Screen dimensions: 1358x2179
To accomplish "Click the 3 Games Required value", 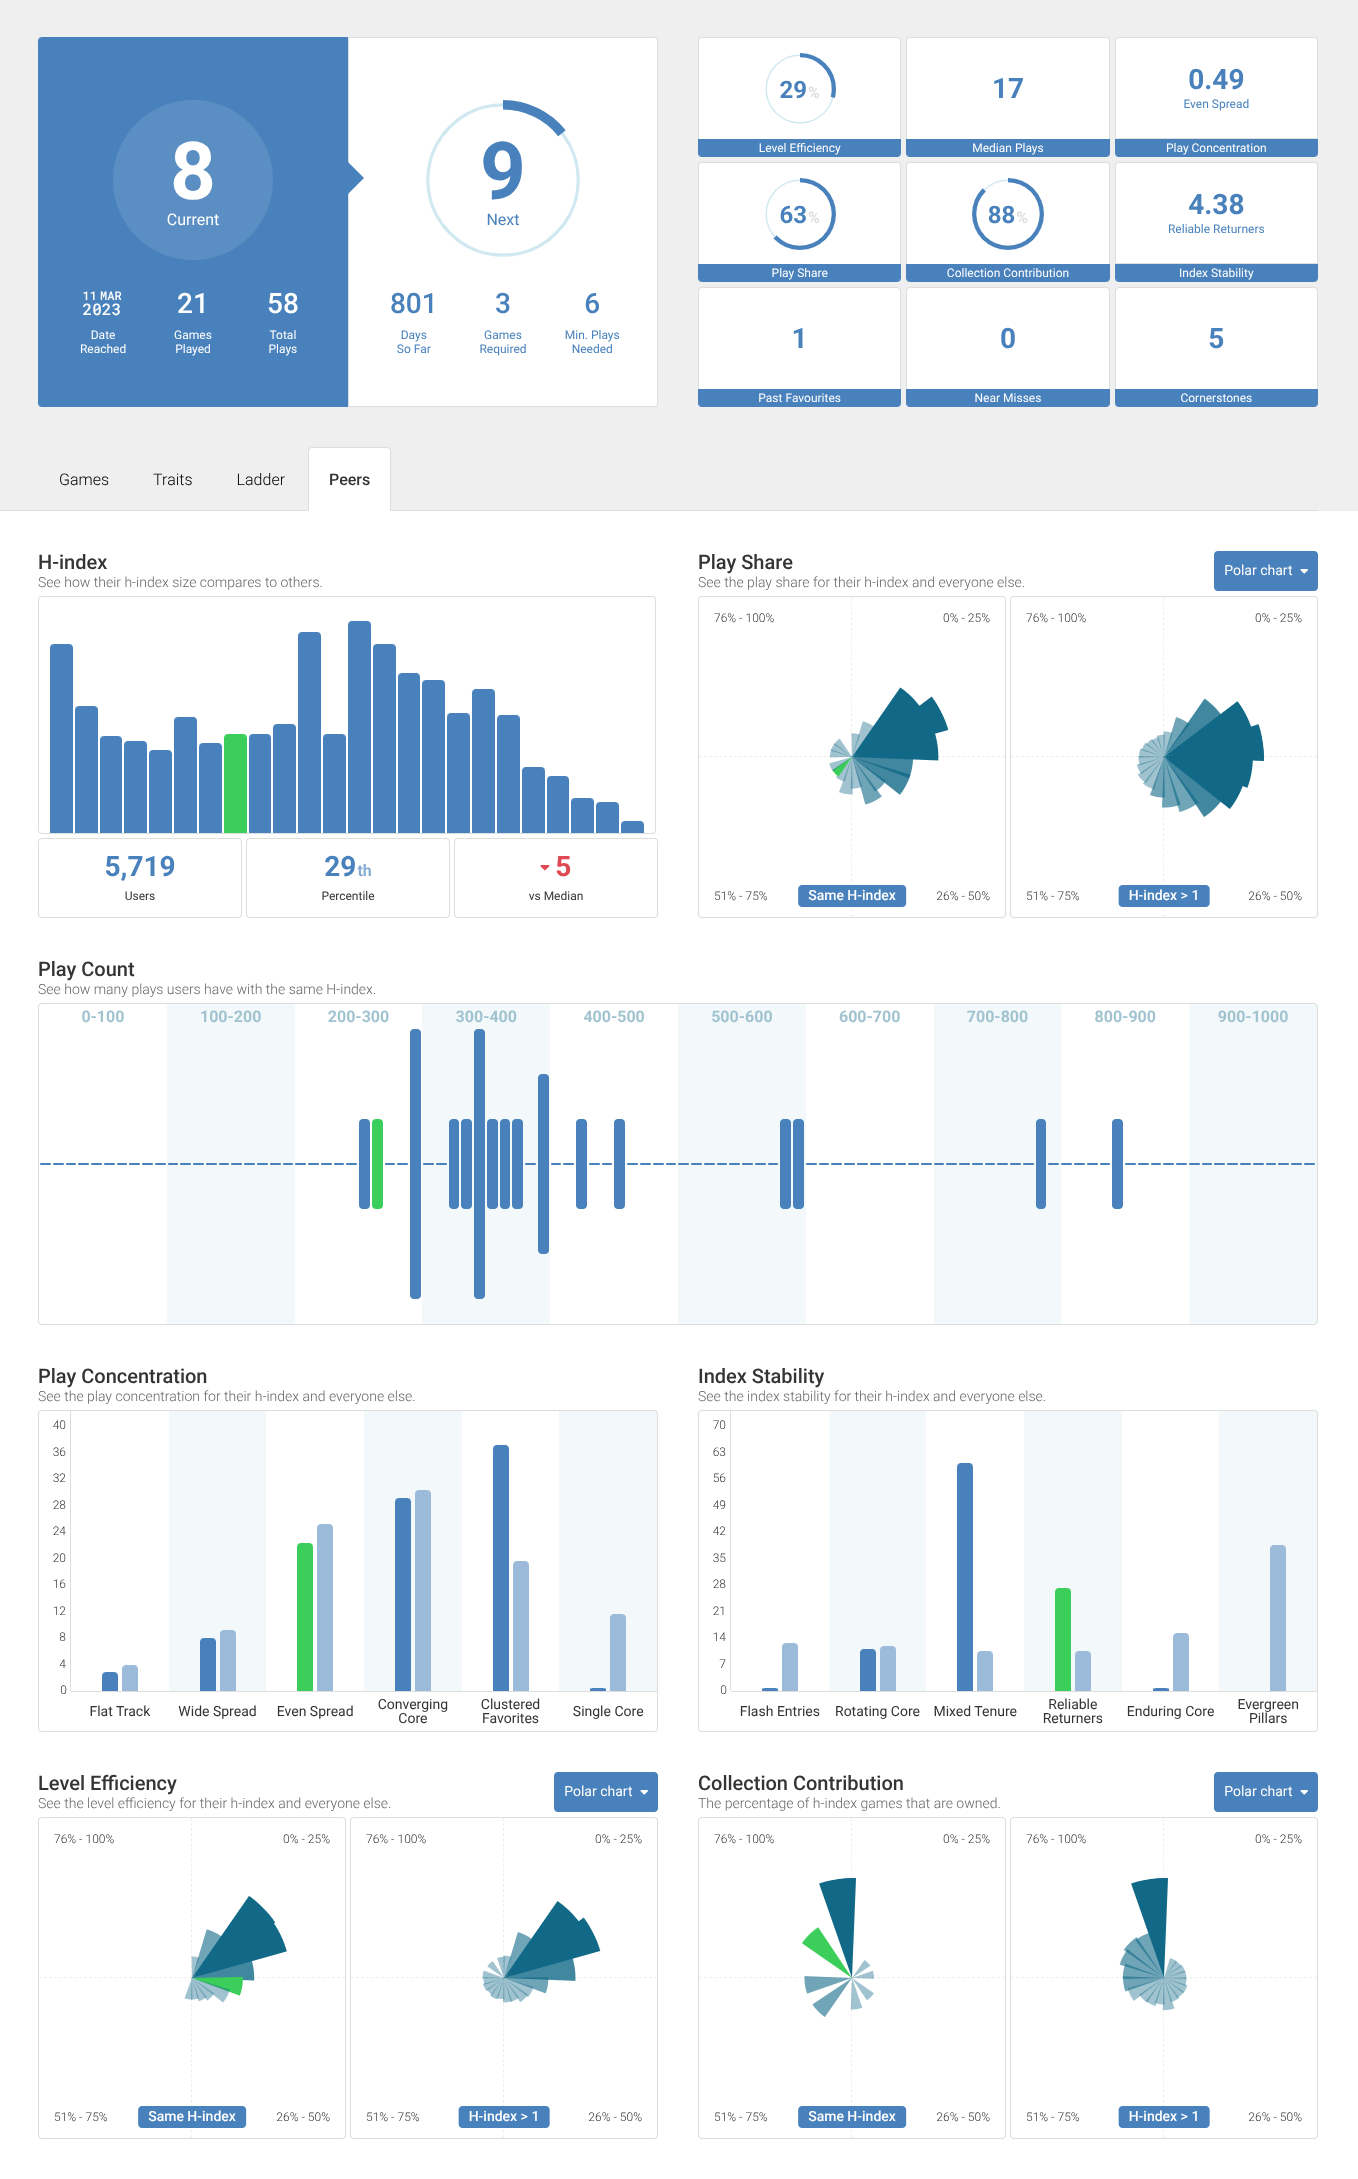I will click(503, 304).
